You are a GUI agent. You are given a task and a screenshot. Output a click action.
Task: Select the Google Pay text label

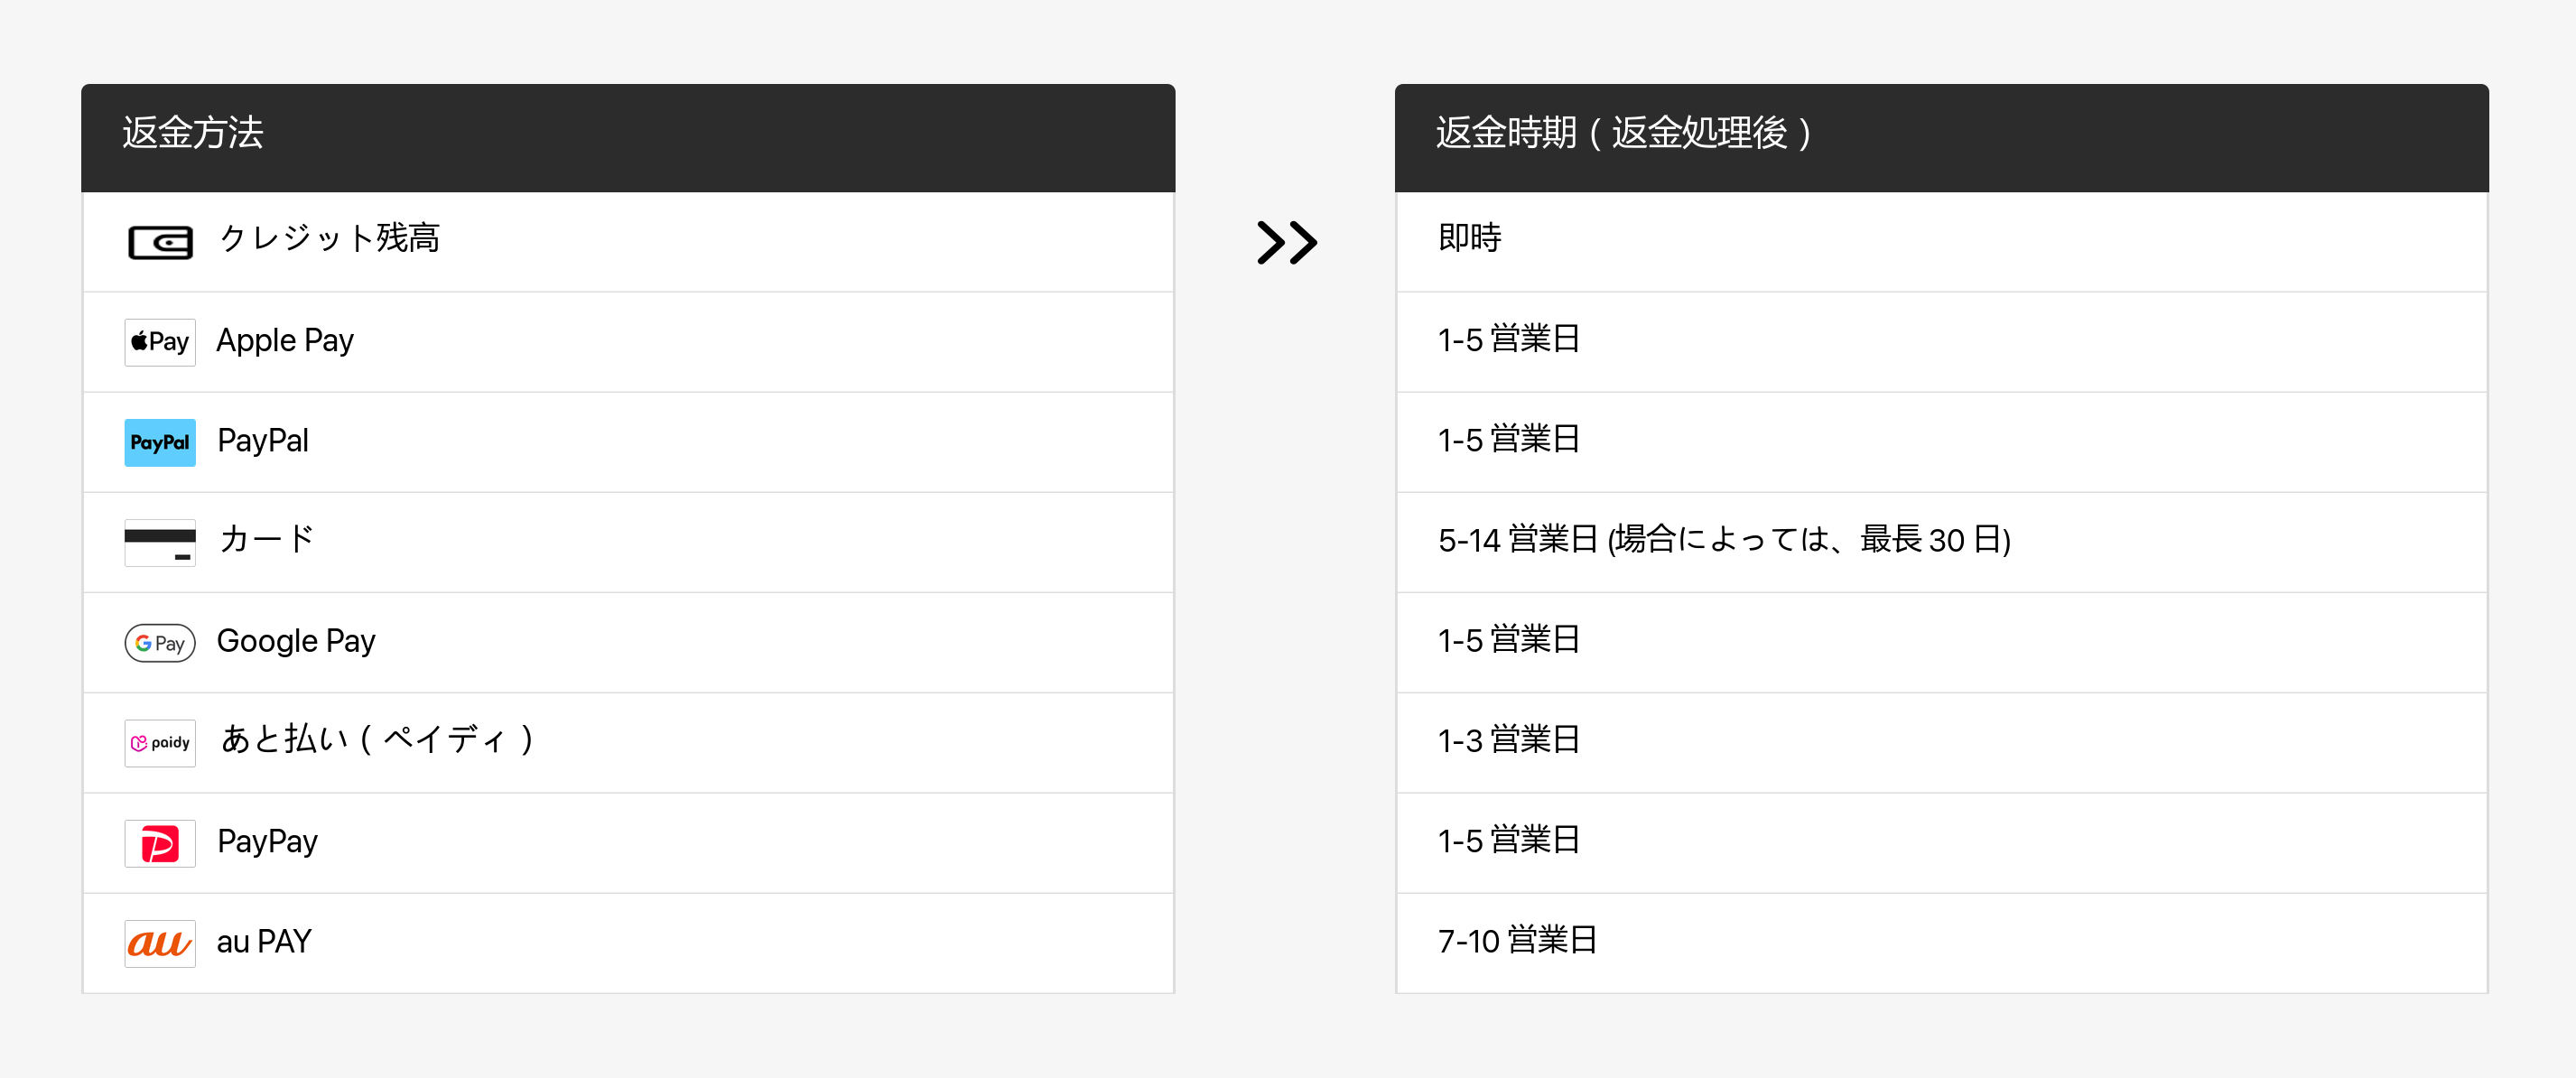(296, 640)
